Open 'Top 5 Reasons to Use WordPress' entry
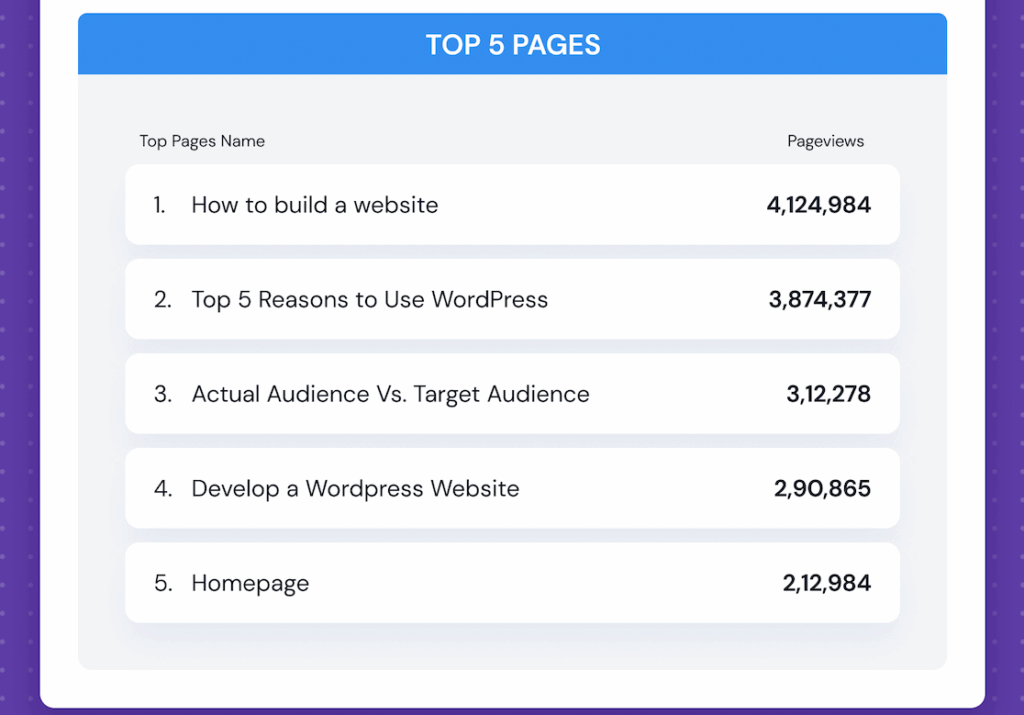 [370, 299]
